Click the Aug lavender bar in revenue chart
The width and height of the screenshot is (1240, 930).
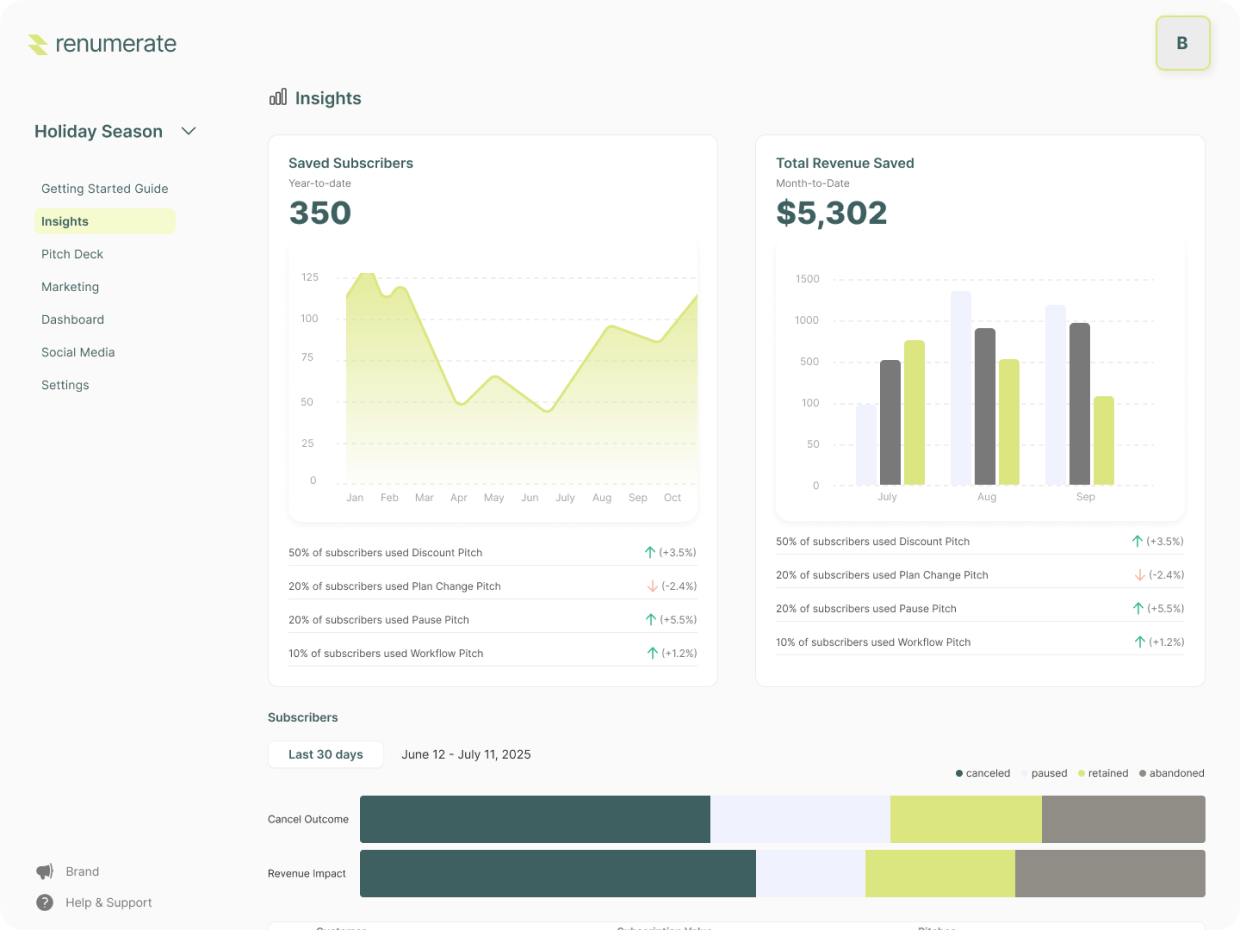click(x=961, y=389)
